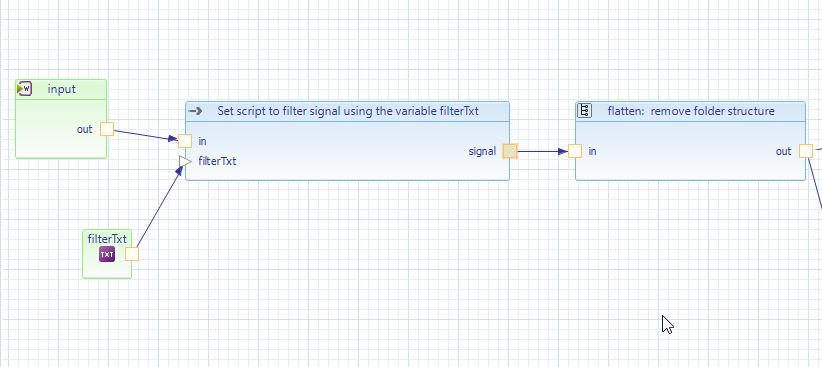Click the connection leaving flatten out port downward
Viewport: 822px width, 367px height.
(815, 184)
